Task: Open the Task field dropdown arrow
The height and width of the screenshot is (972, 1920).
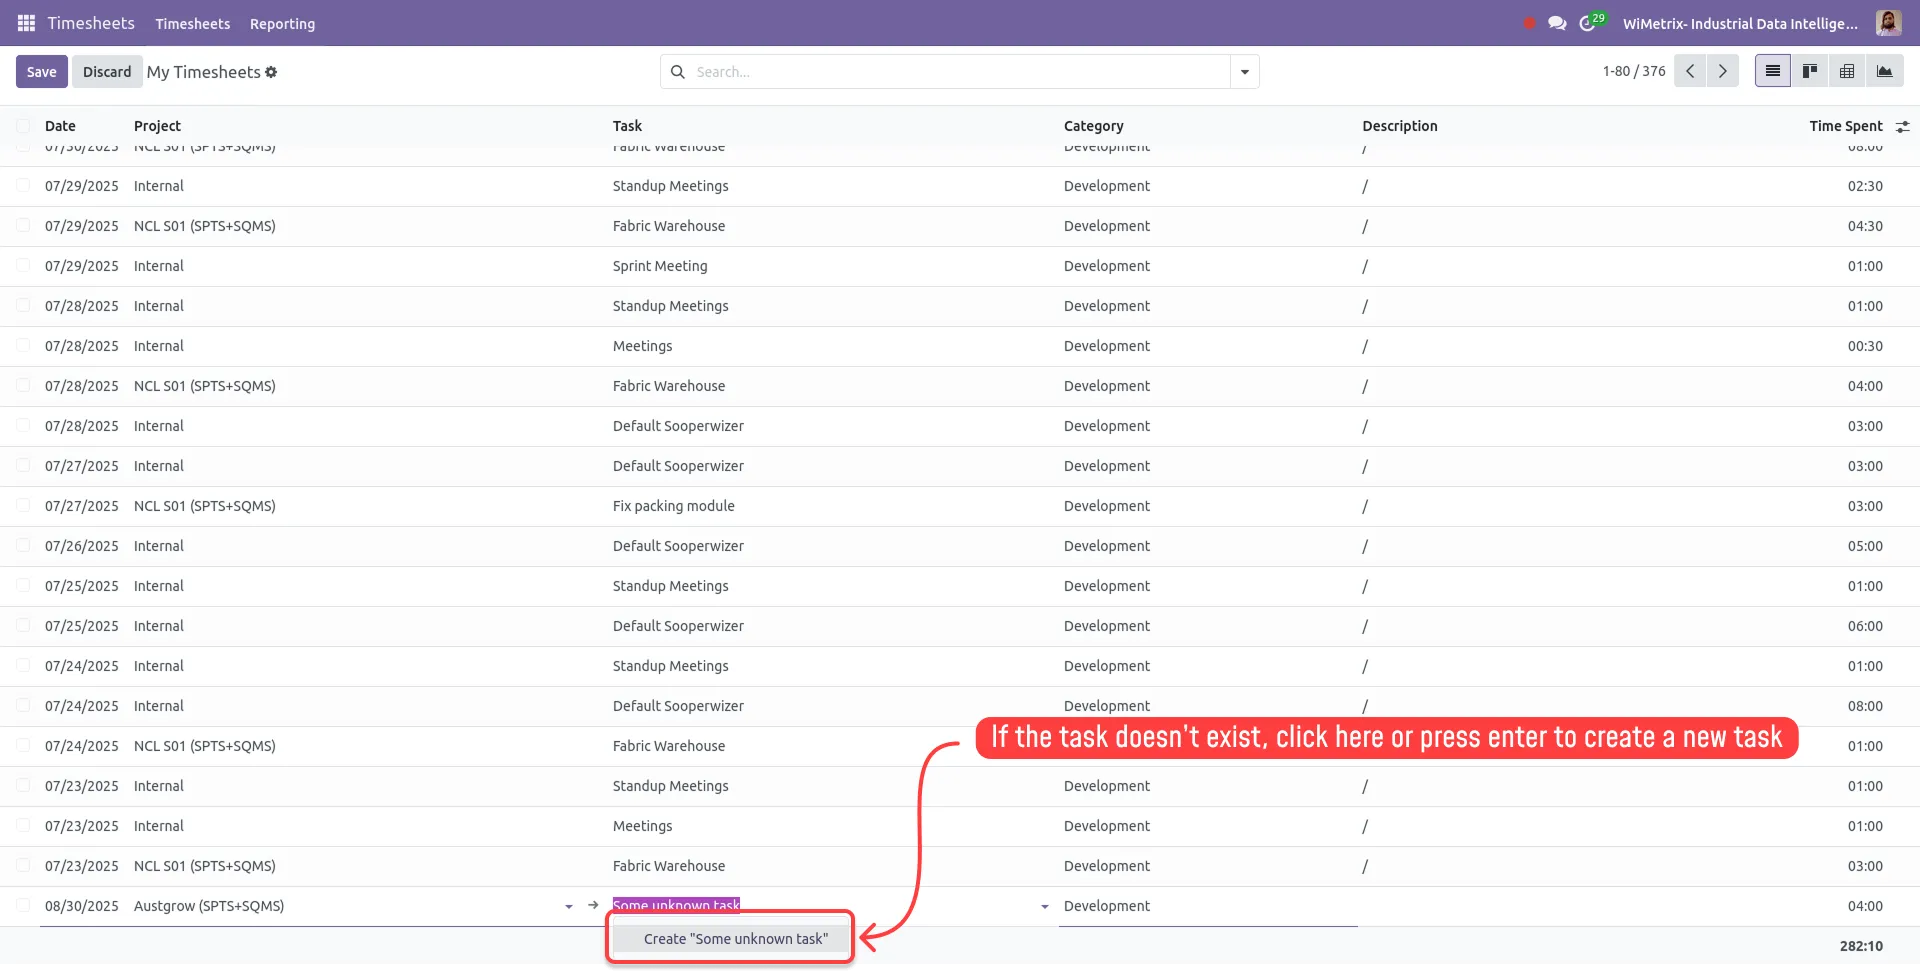Action: click(x=1045, y=906)
